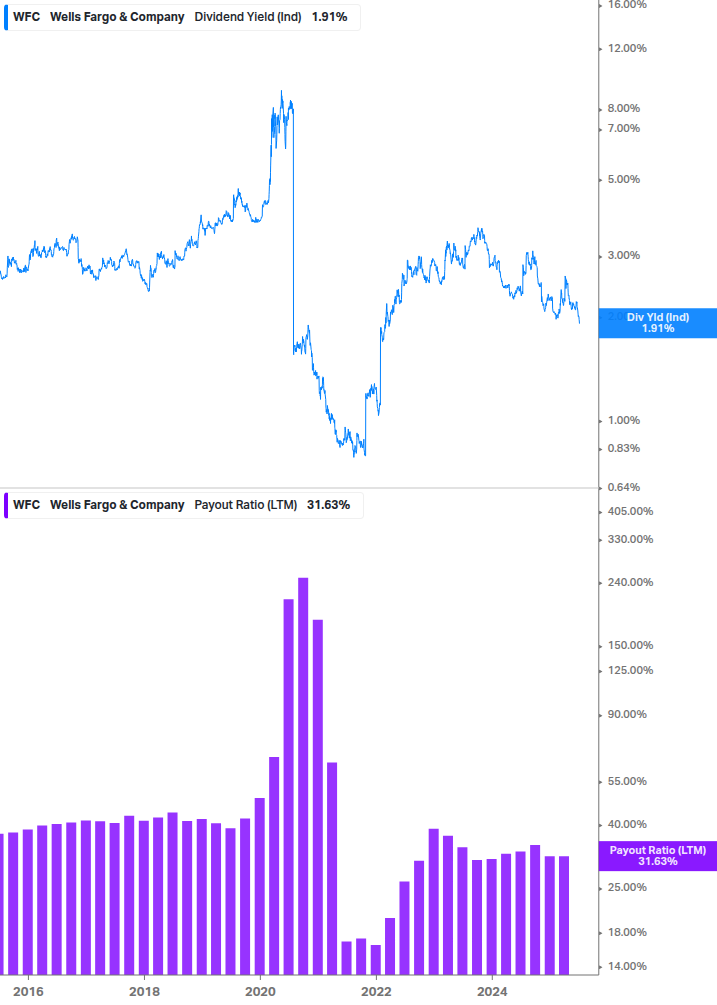Click the 55.00% payout axis label

[x=627, y=781]
